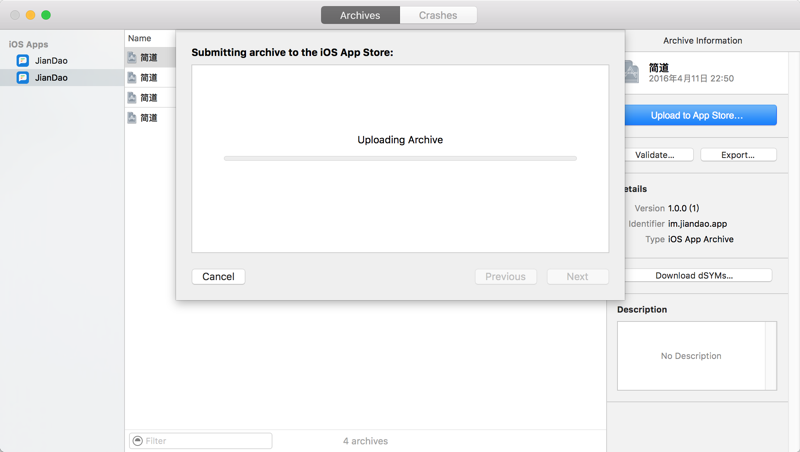
Task: Click the Description box scrollbar
Action: point(771,356)
